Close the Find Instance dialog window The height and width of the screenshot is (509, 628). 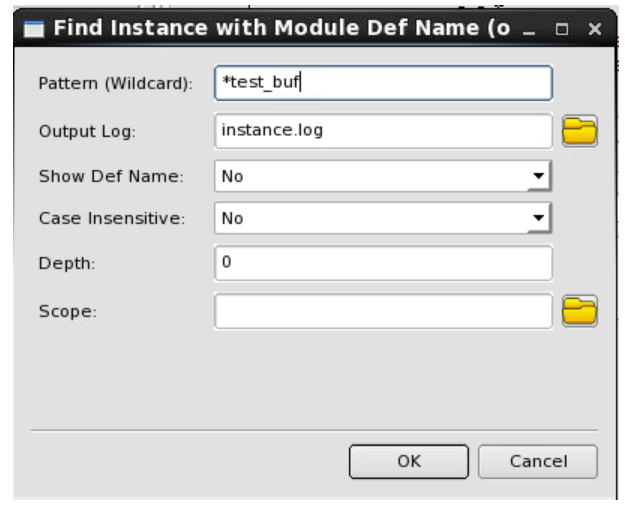click(x=595, y=29)
